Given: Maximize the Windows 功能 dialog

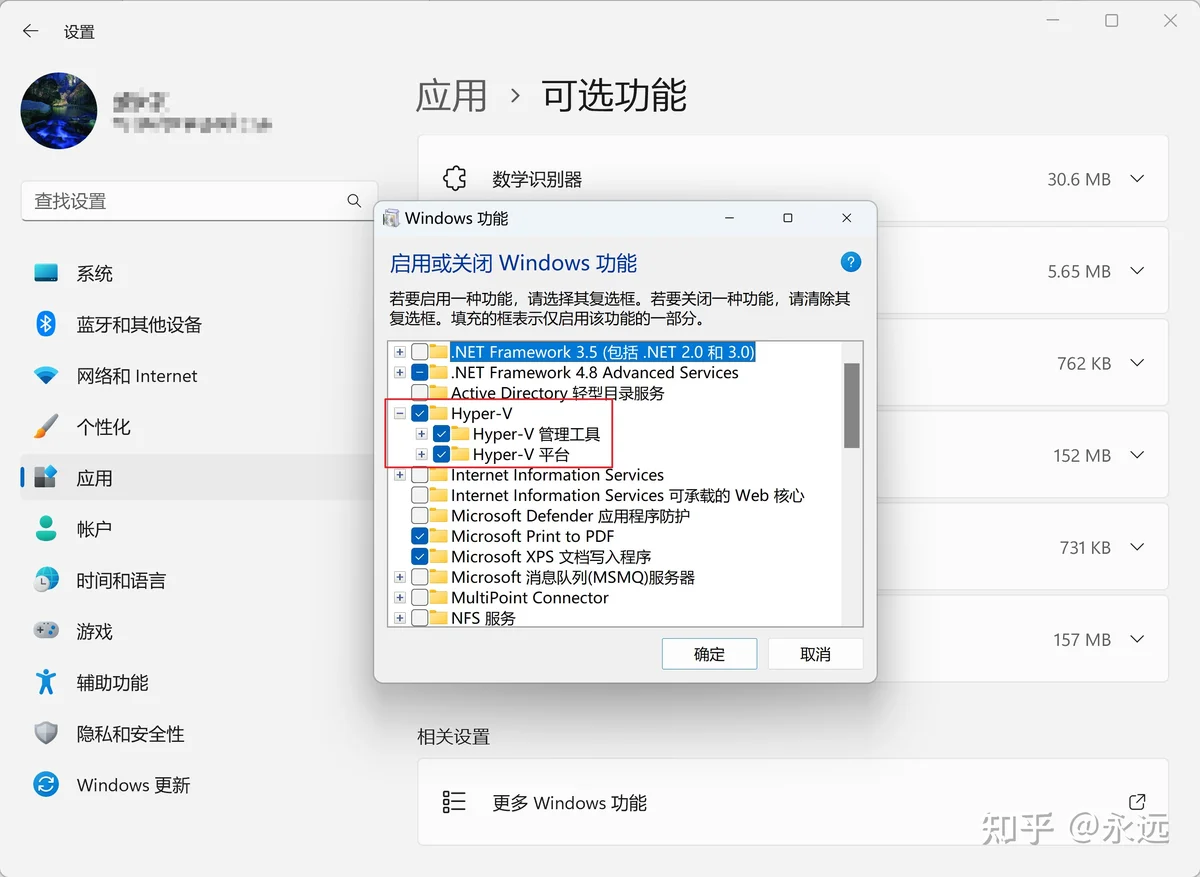Looking at the screenshot, I should click(x=788, y=218).
